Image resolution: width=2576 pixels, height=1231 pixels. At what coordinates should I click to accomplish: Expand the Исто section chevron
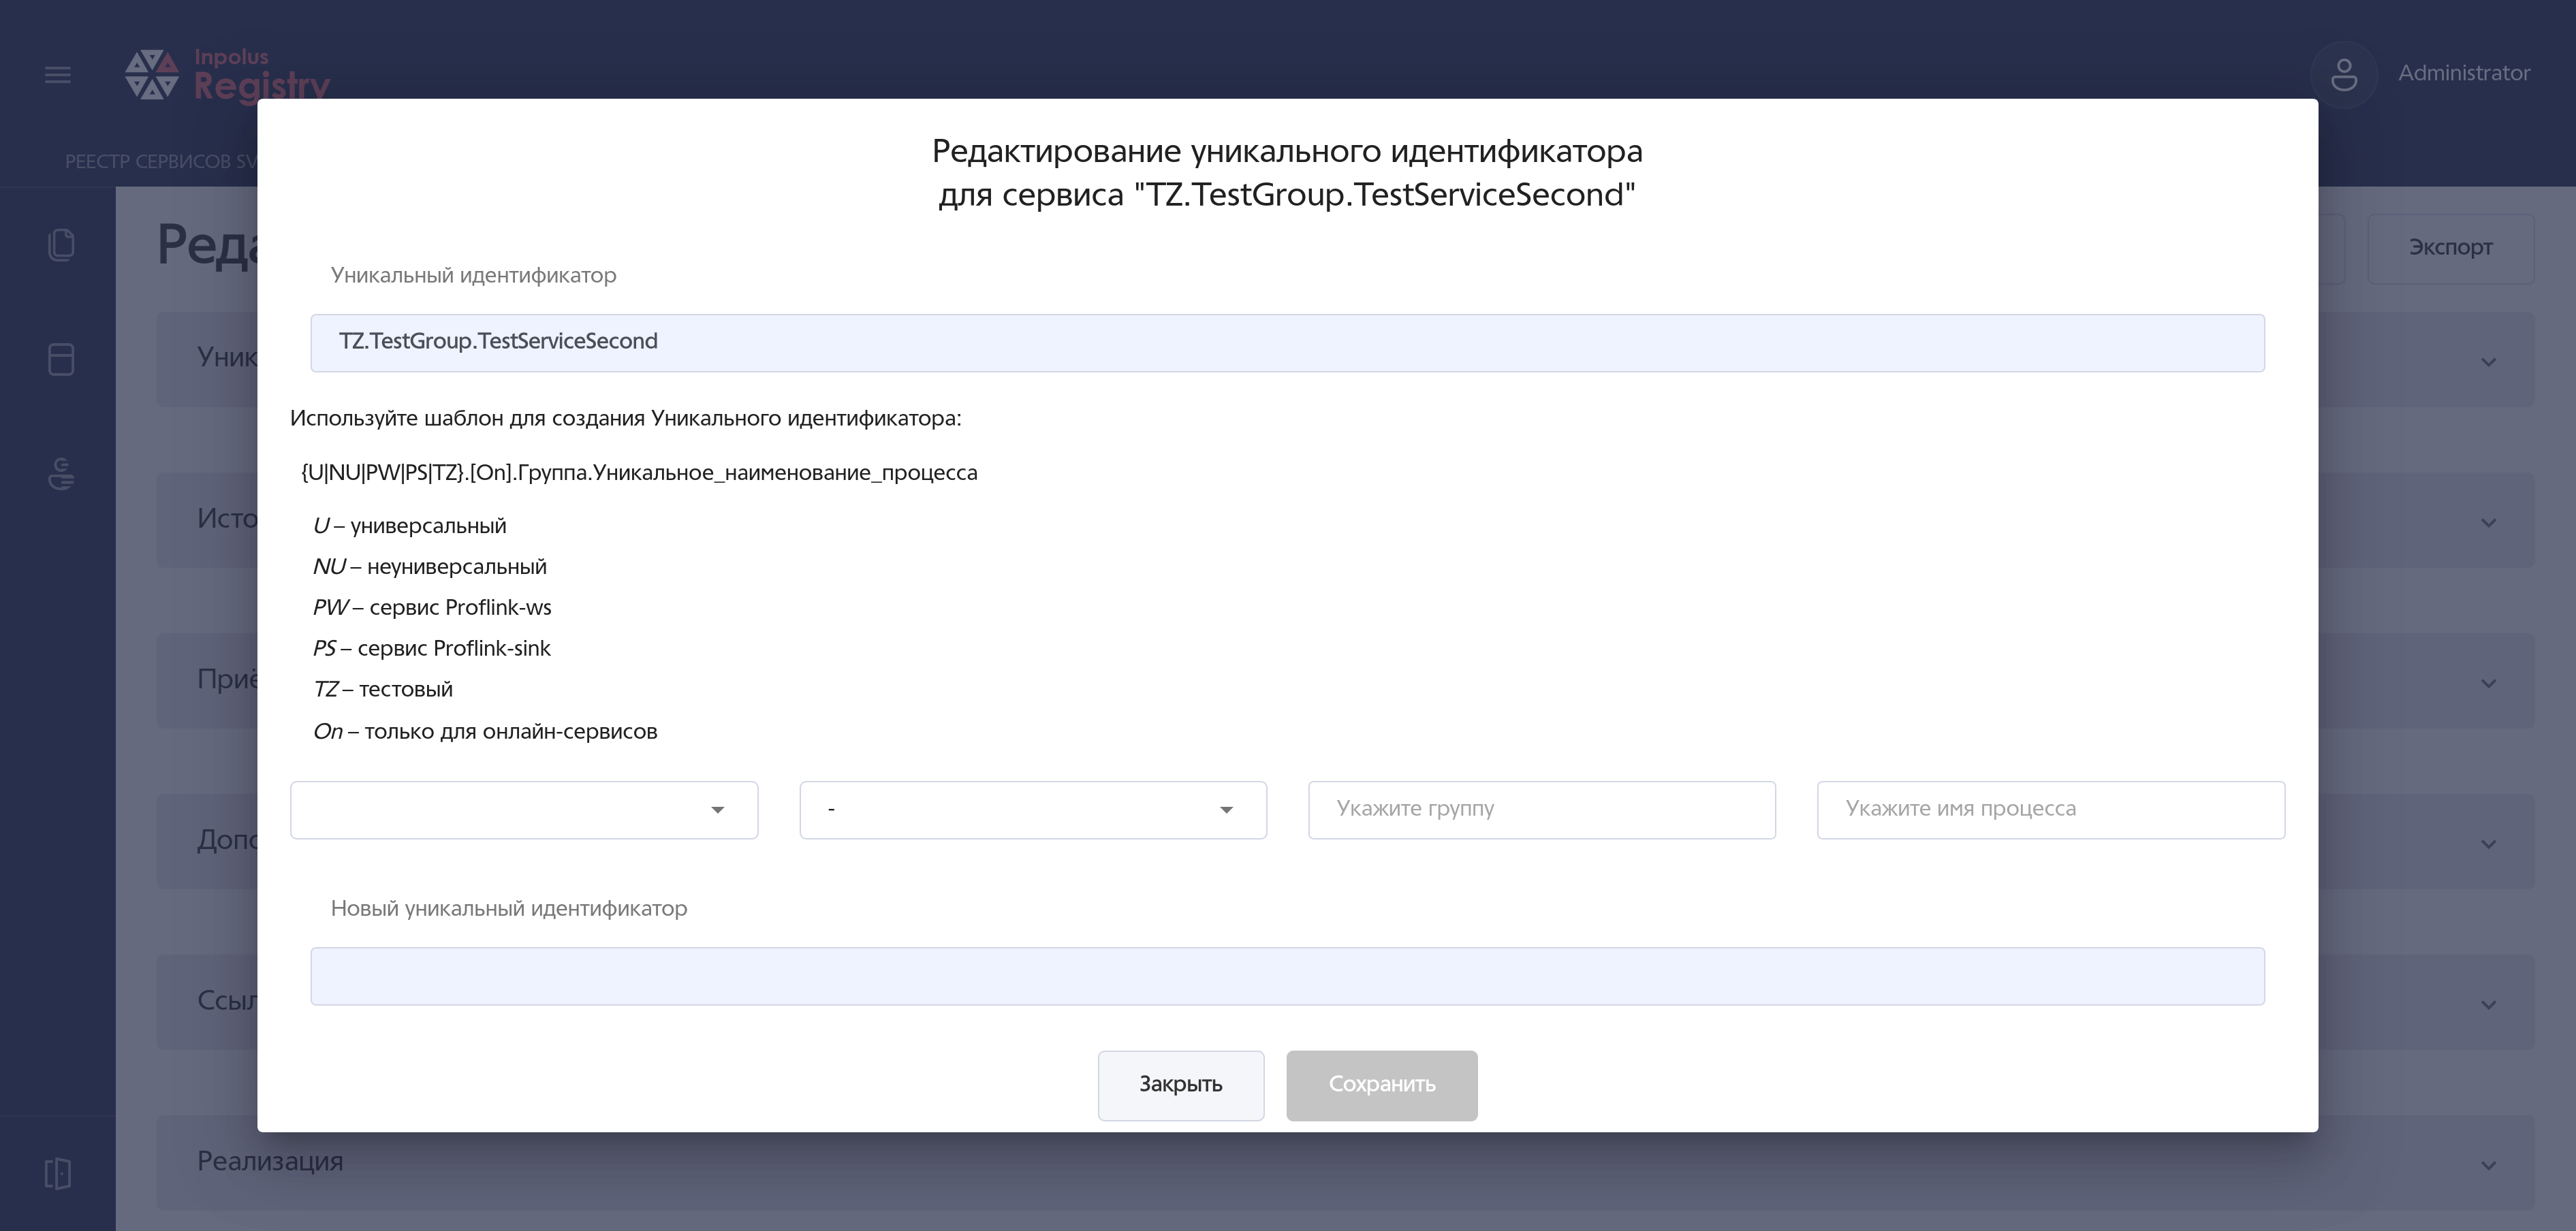[x=2489, y=523]
